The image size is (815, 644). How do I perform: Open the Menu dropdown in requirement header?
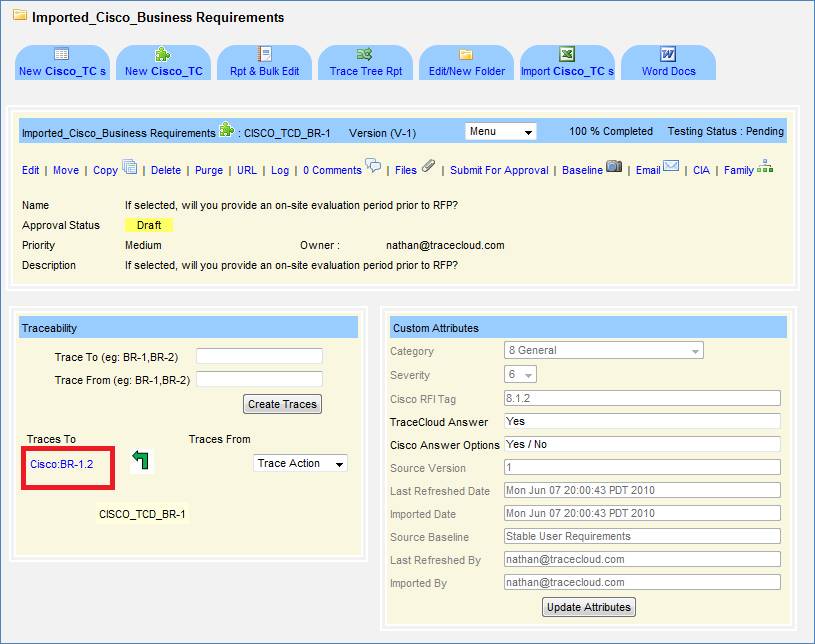(x=501, y=132)
